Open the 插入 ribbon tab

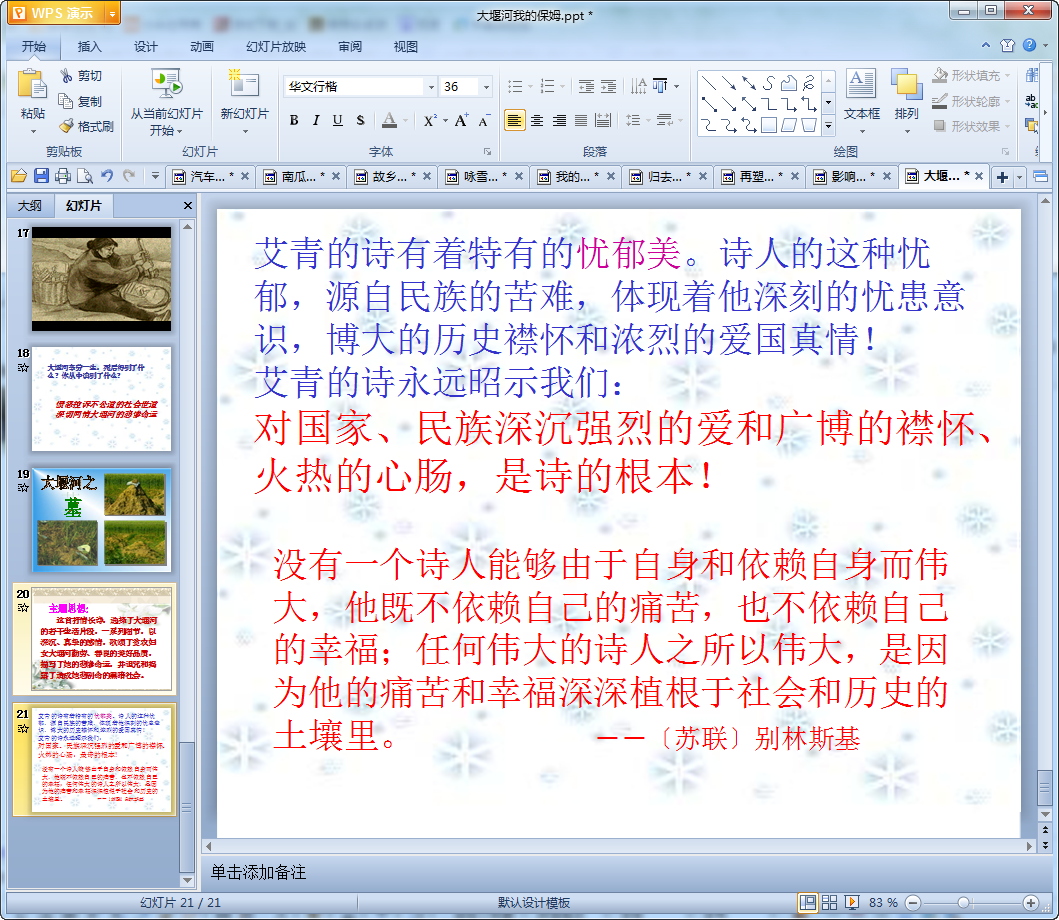coord(90,46)
